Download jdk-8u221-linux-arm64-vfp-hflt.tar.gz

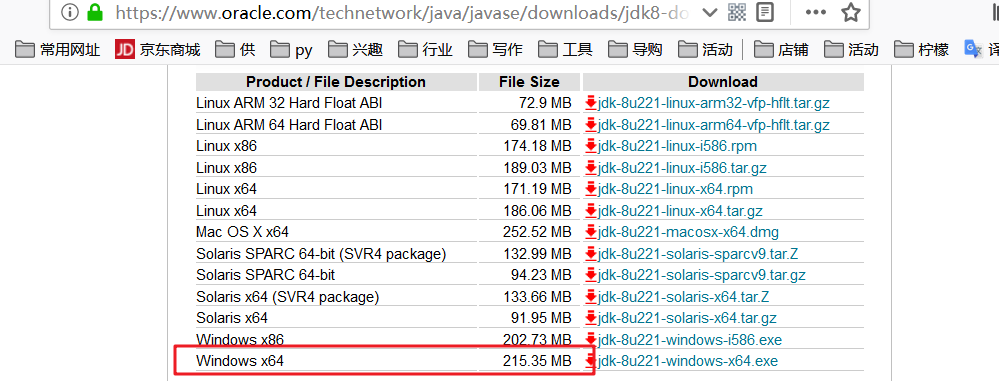click(714, 124)
